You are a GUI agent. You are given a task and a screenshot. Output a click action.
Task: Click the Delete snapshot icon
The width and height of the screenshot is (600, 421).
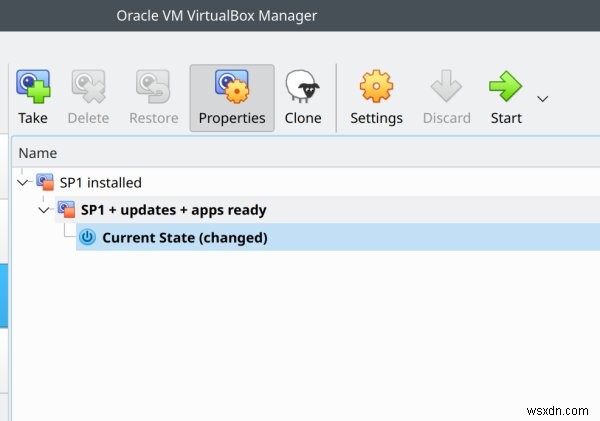88,86
